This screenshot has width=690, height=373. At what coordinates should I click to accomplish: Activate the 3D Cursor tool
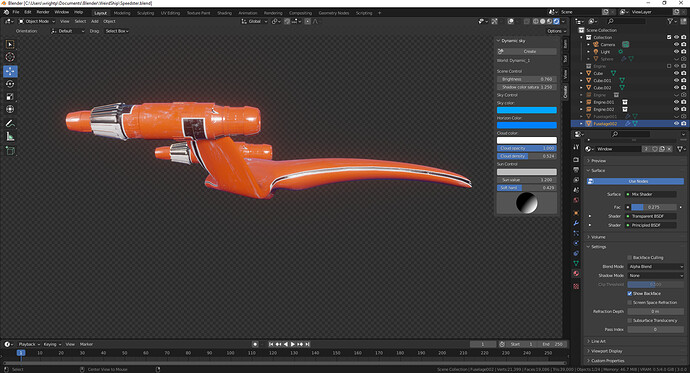pos(10,57)
